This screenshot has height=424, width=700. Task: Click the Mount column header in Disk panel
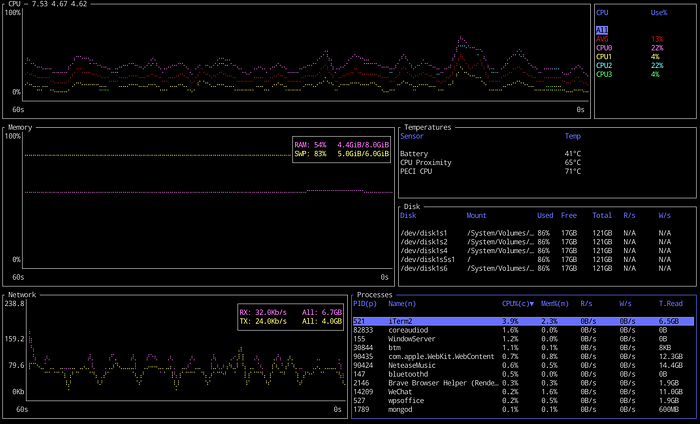[476, 216]
